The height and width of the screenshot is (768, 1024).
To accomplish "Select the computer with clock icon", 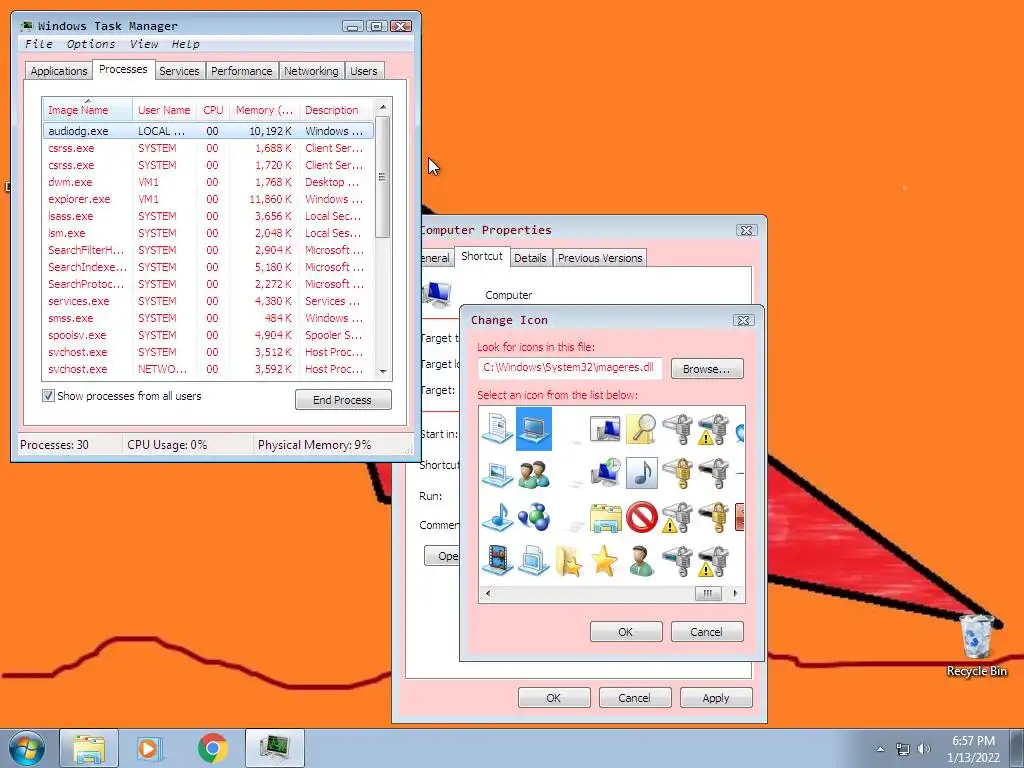I will point(605,473).
